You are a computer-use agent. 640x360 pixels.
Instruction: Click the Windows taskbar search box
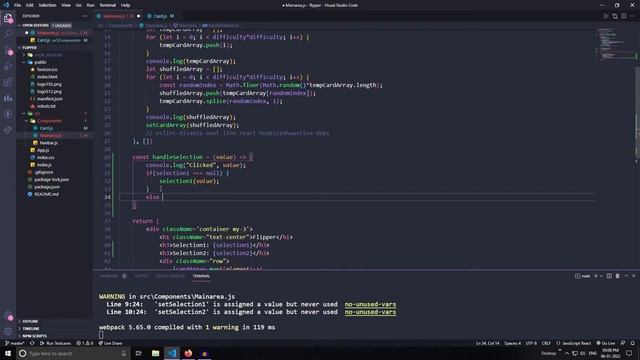[73, 353]
